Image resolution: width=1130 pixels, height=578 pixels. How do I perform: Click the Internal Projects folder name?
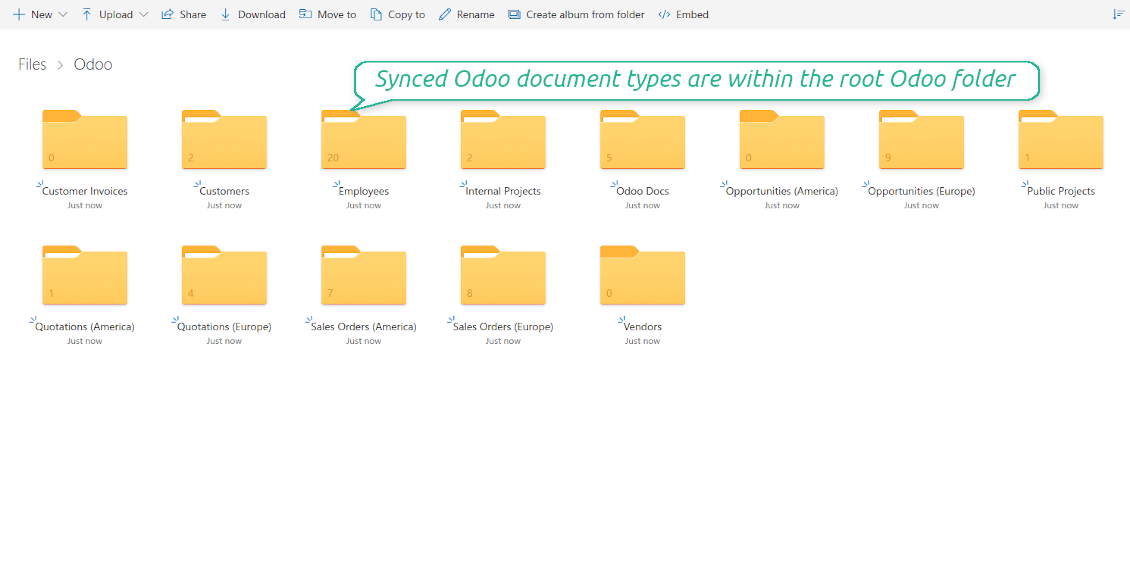[x=503, y=192]
